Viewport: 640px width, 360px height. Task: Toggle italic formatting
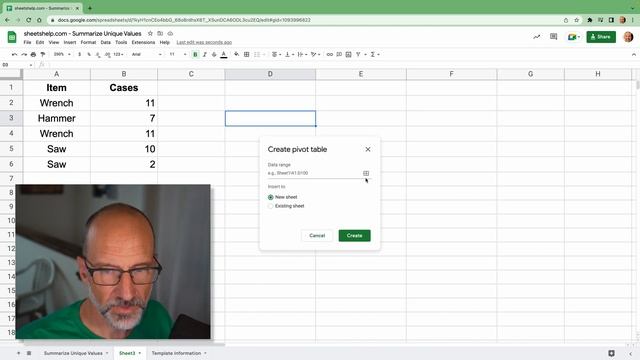pos(204,54)
